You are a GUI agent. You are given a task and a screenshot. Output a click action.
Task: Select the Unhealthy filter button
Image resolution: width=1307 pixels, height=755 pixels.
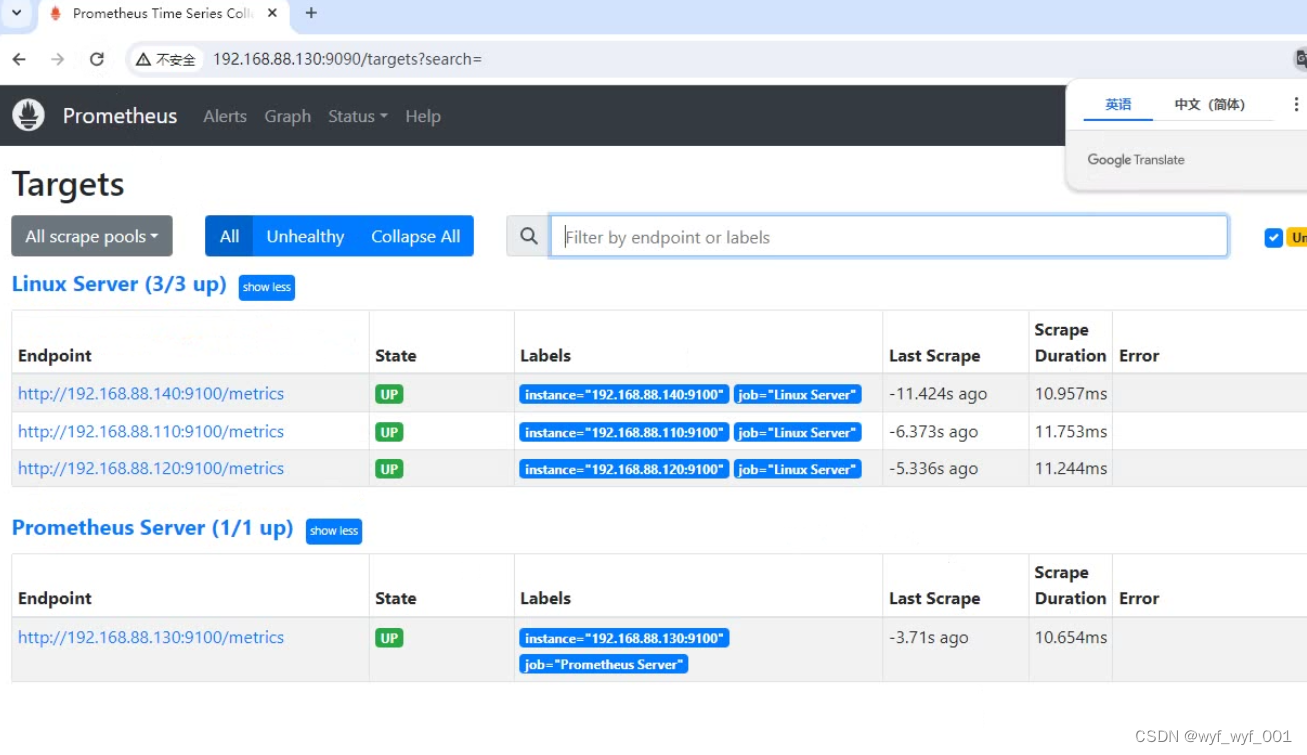(x=305, y=236)
